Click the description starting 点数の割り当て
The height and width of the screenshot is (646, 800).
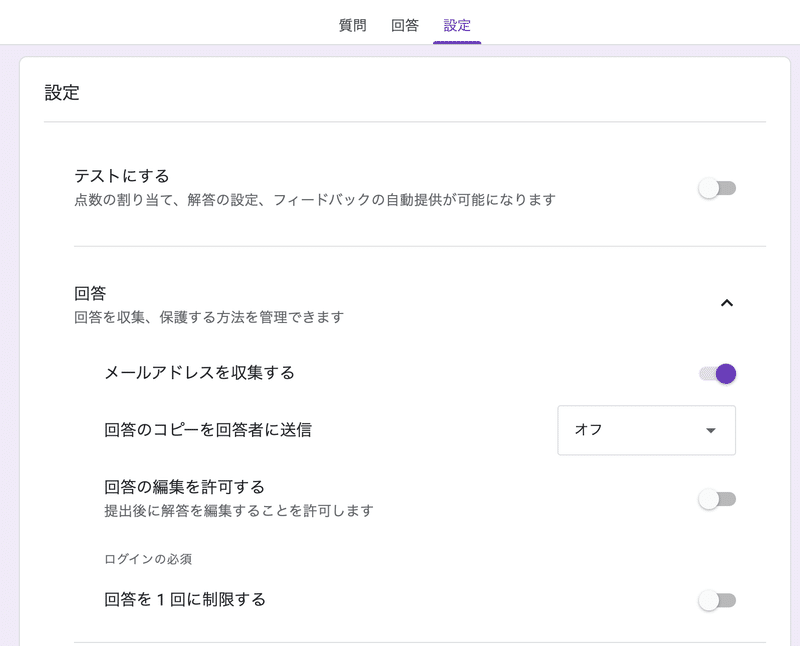click(315, 200)
